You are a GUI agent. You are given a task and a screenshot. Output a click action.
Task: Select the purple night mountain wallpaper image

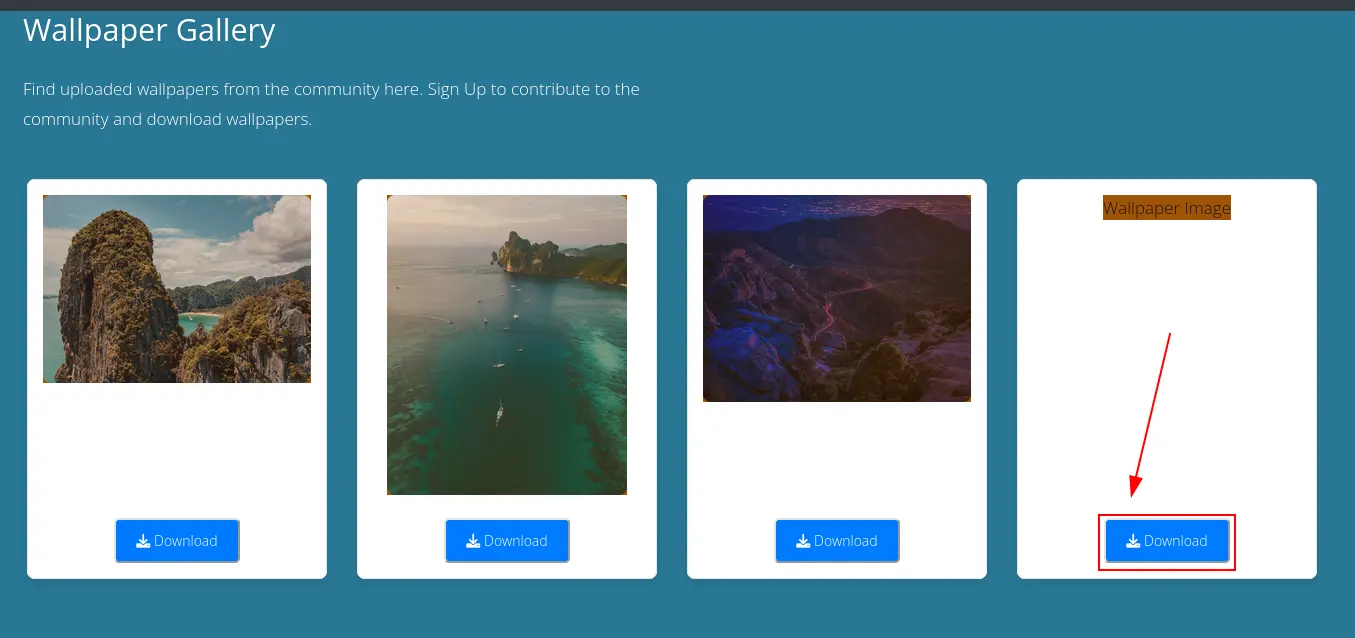coord(837,298)
